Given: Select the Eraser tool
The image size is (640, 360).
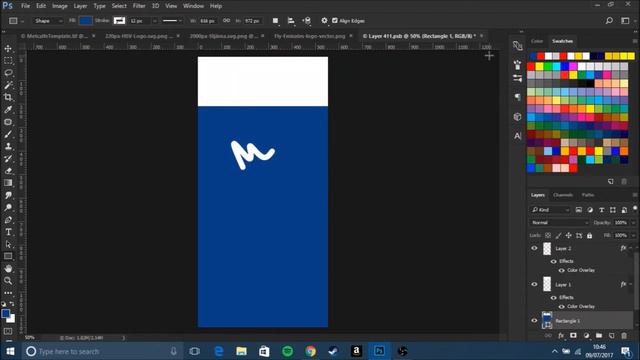Looking at the screenshot, I should coord(8,171).
